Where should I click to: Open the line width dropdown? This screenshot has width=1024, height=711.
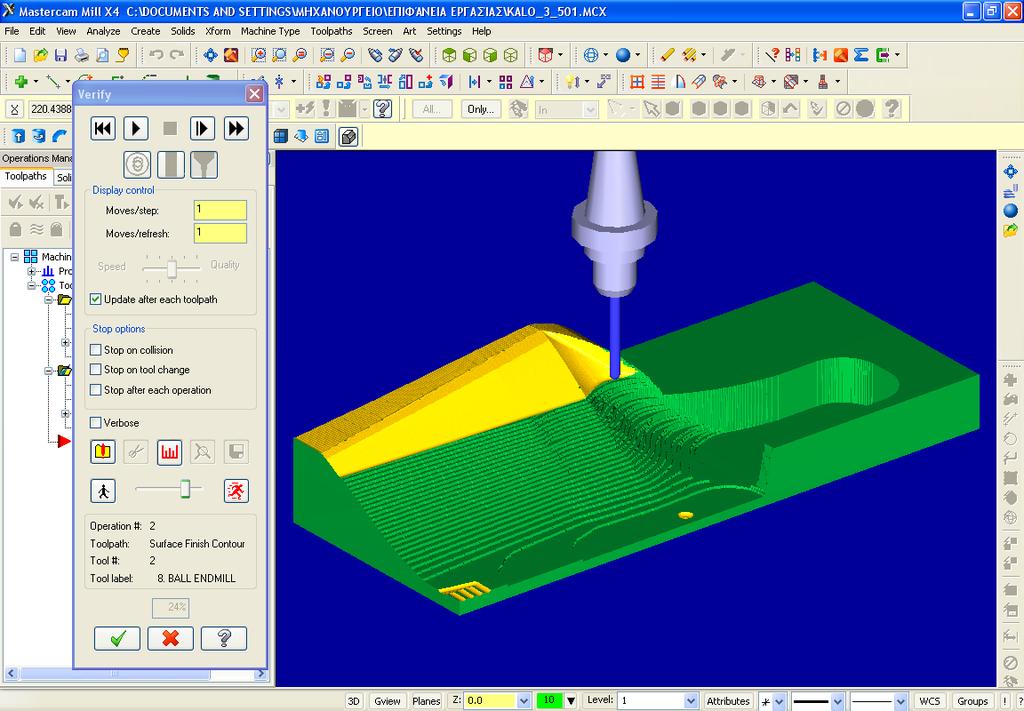point(902,701)
